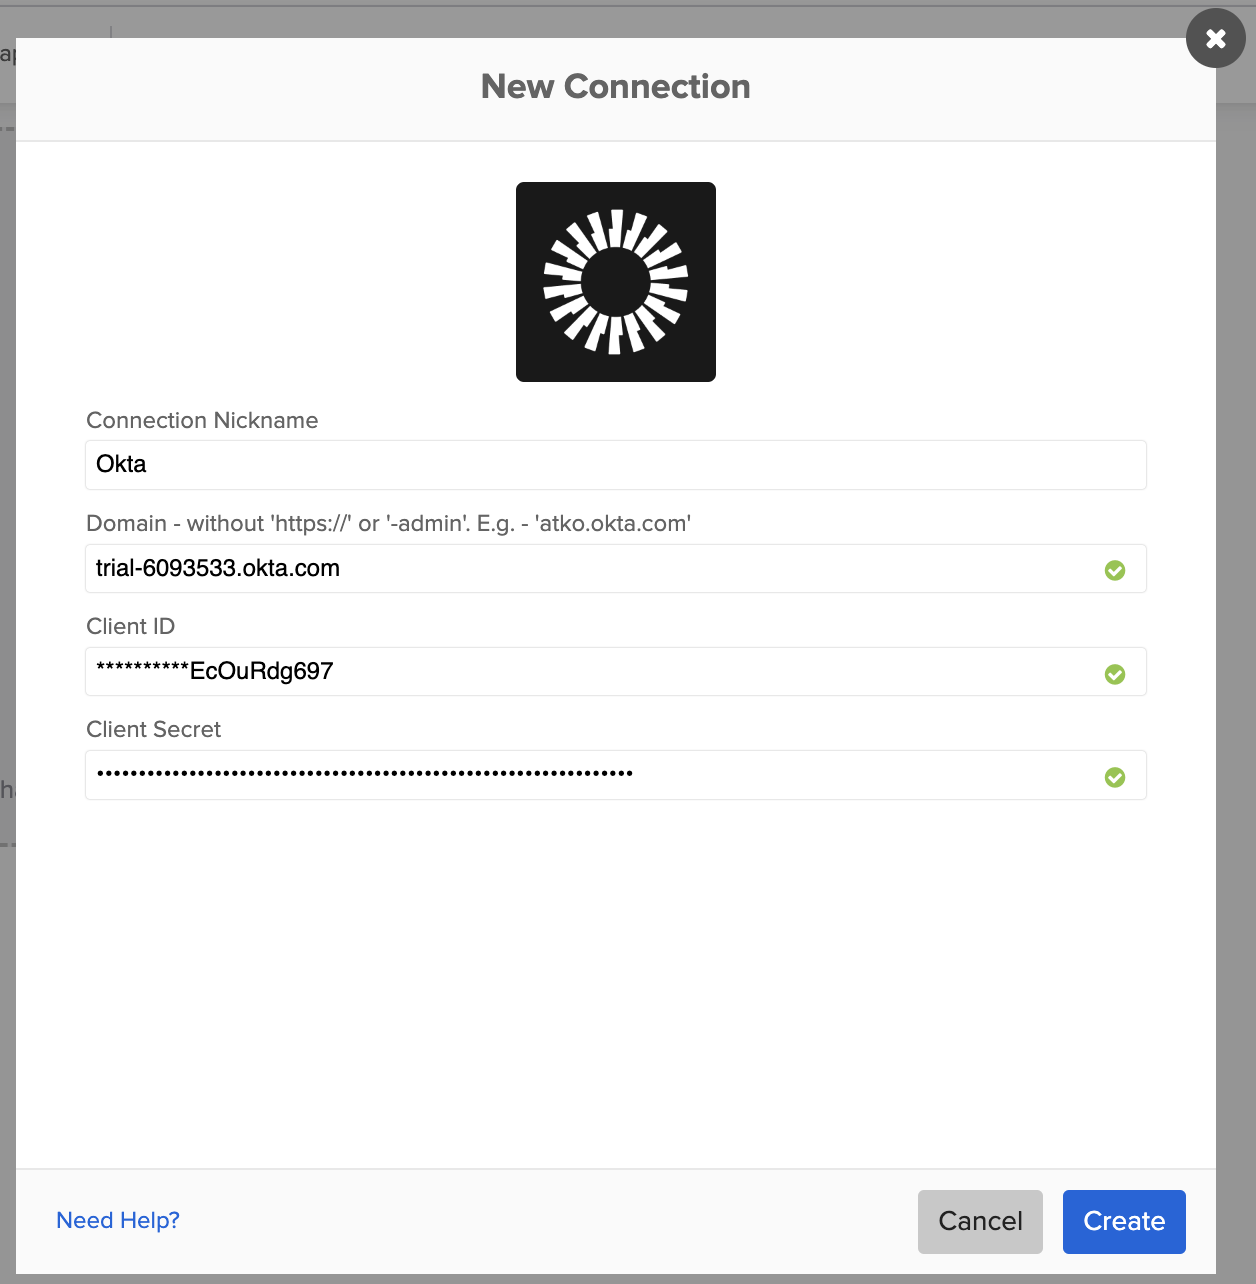Click the Connection Nickname label
Image resolution: width=1256 pixels, height=1284 pixels.
pyautogui.click(x=202, y=421)
